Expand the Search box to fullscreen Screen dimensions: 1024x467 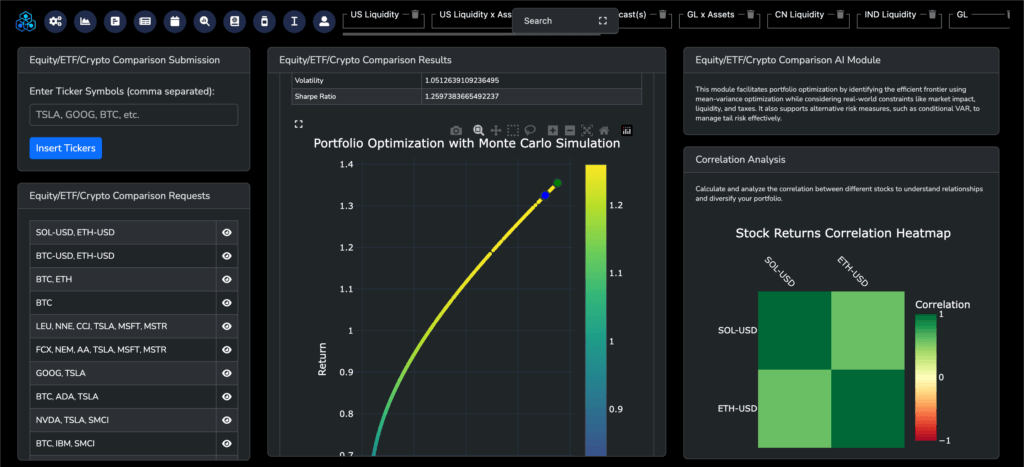pos(602,20)
